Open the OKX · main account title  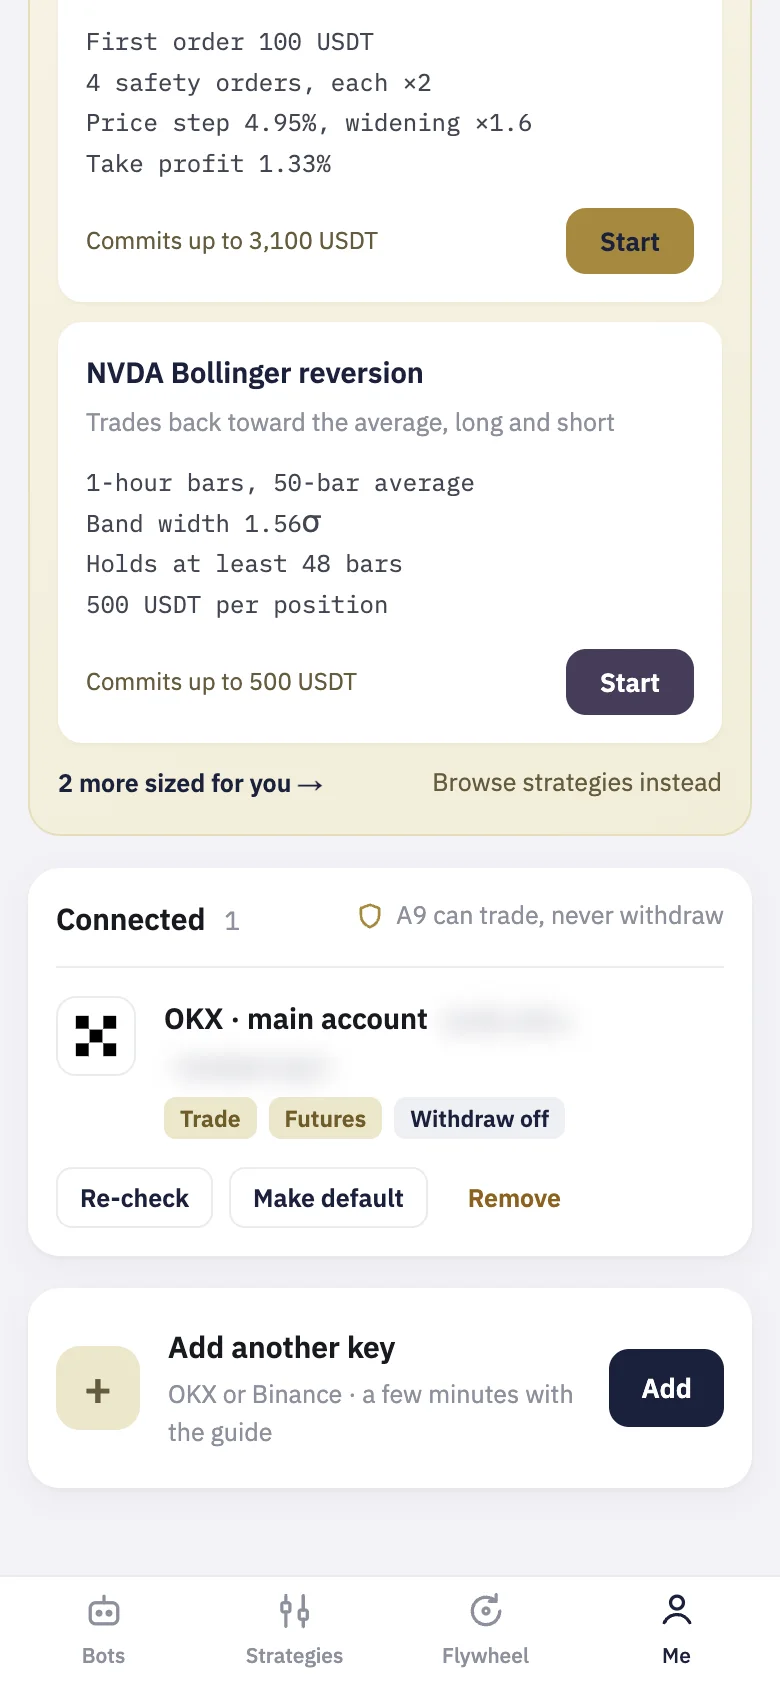click(x=296, y=1019)
